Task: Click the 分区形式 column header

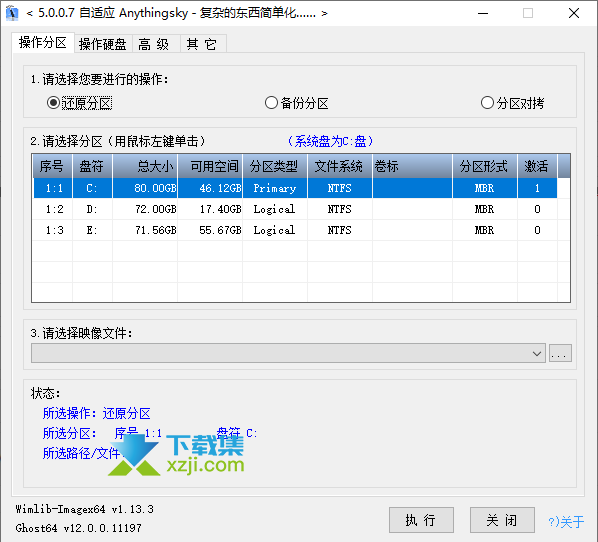Action: pos(485,166)
